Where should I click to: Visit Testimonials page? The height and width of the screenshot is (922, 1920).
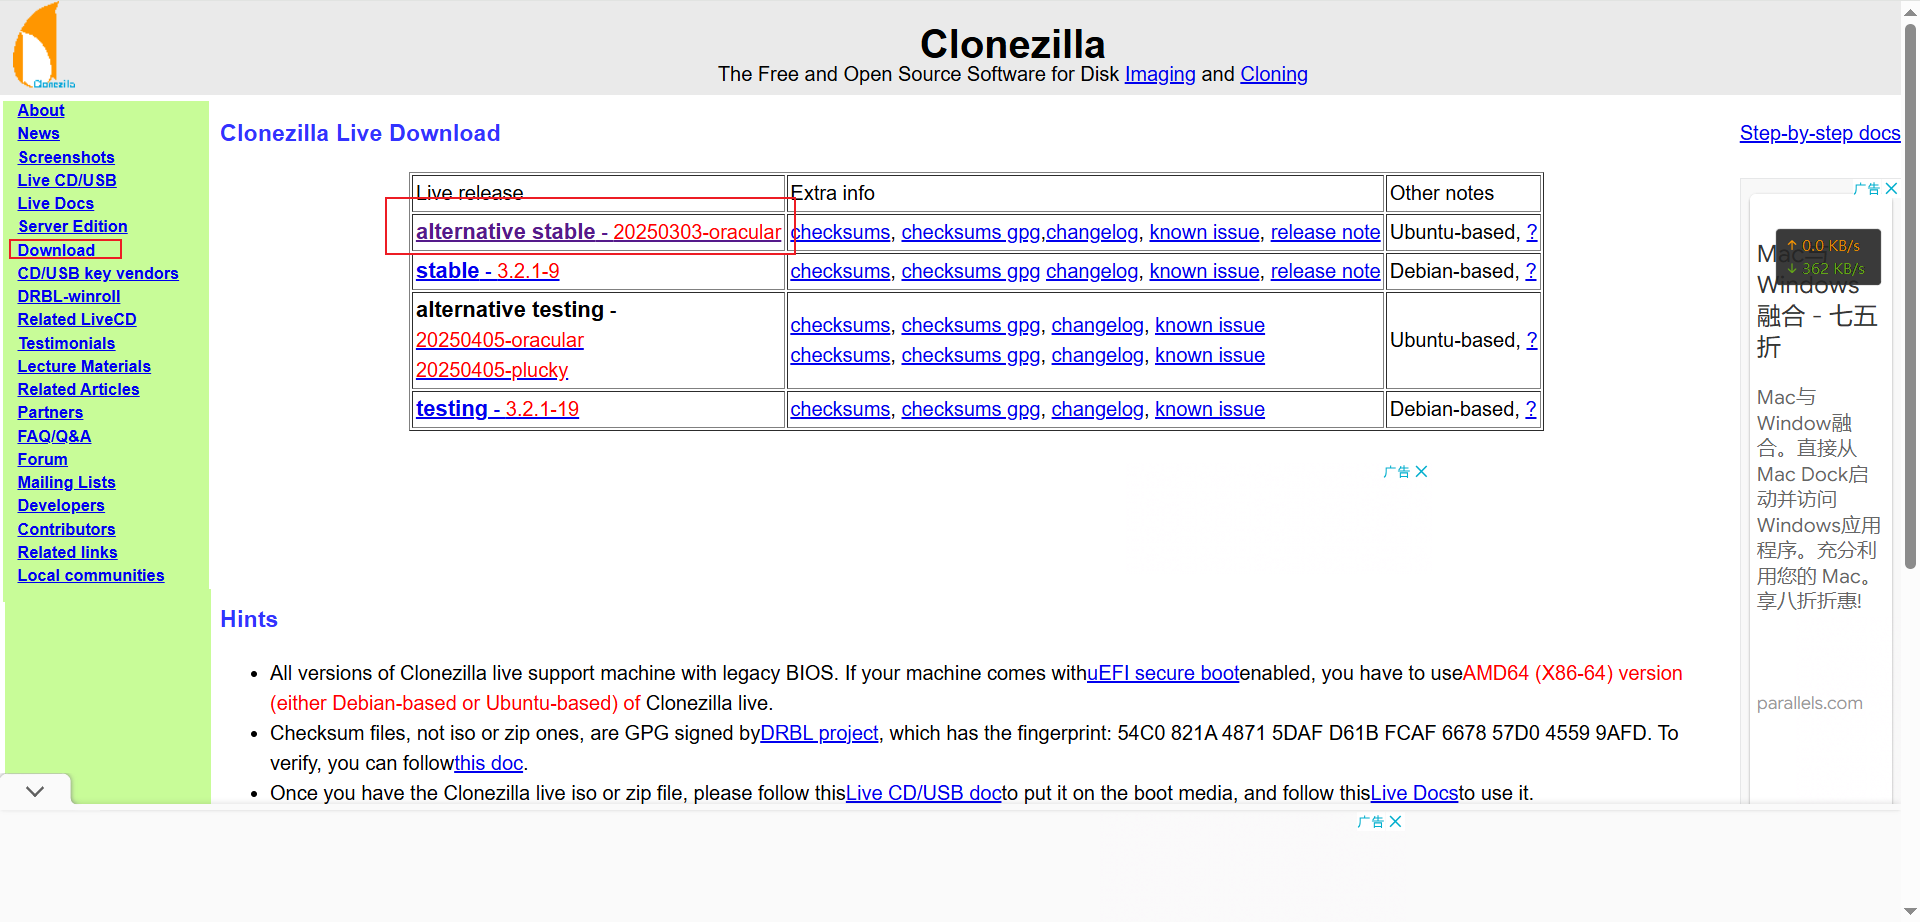tap(66, 343)
